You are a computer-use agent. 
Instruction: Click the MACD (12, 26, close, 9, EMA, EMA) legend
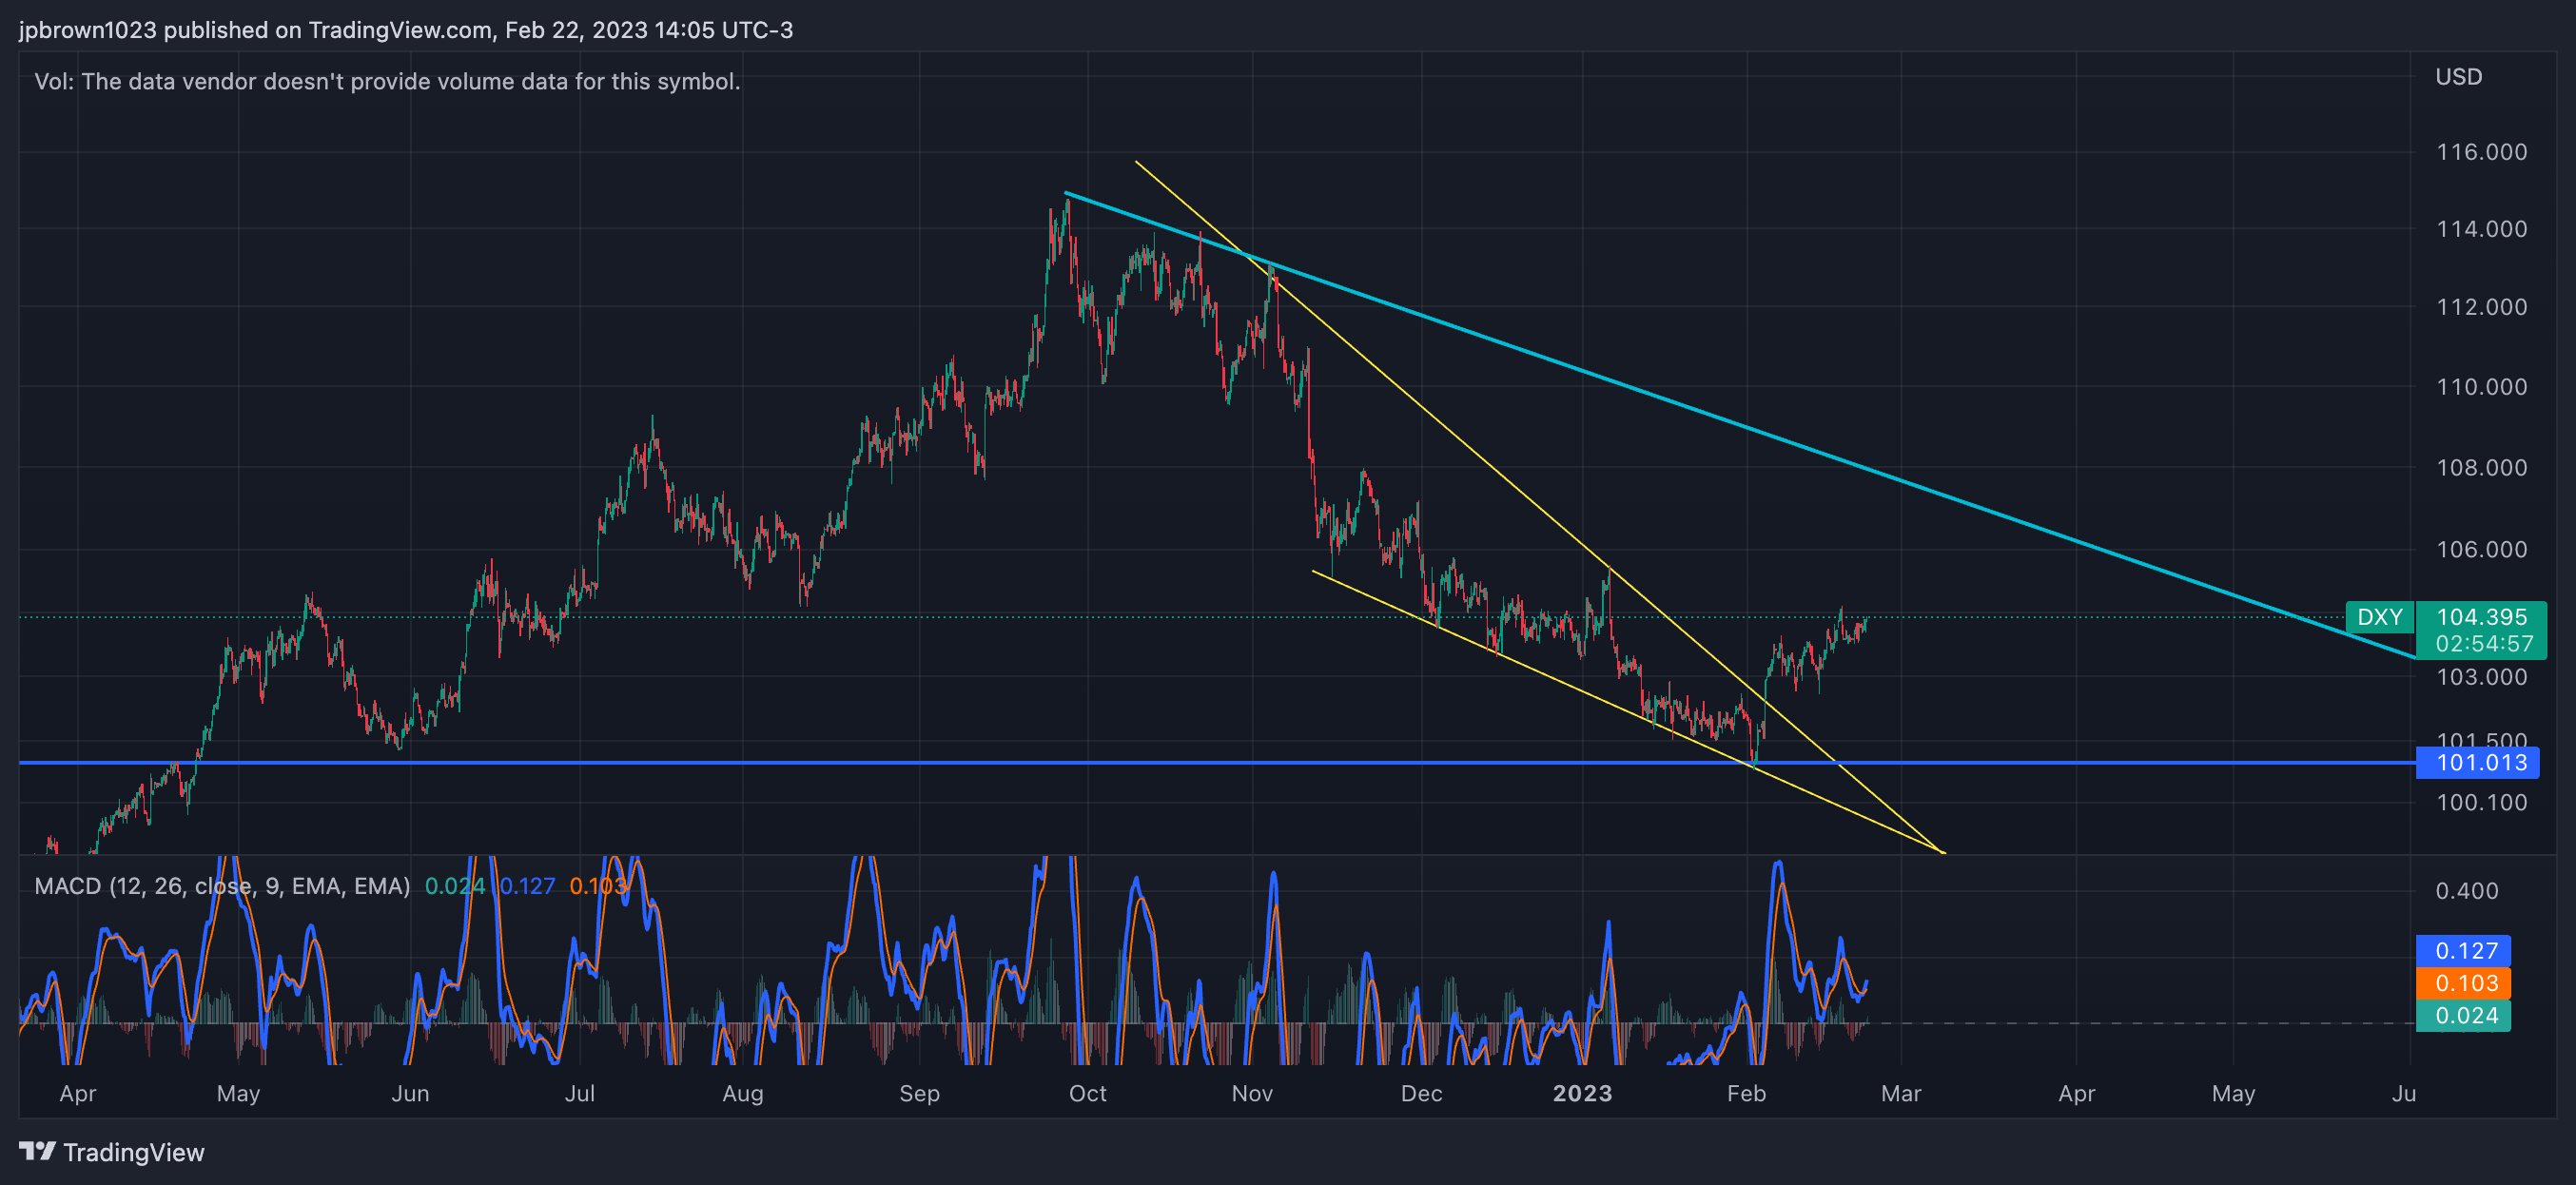click(x=222, y=886)
